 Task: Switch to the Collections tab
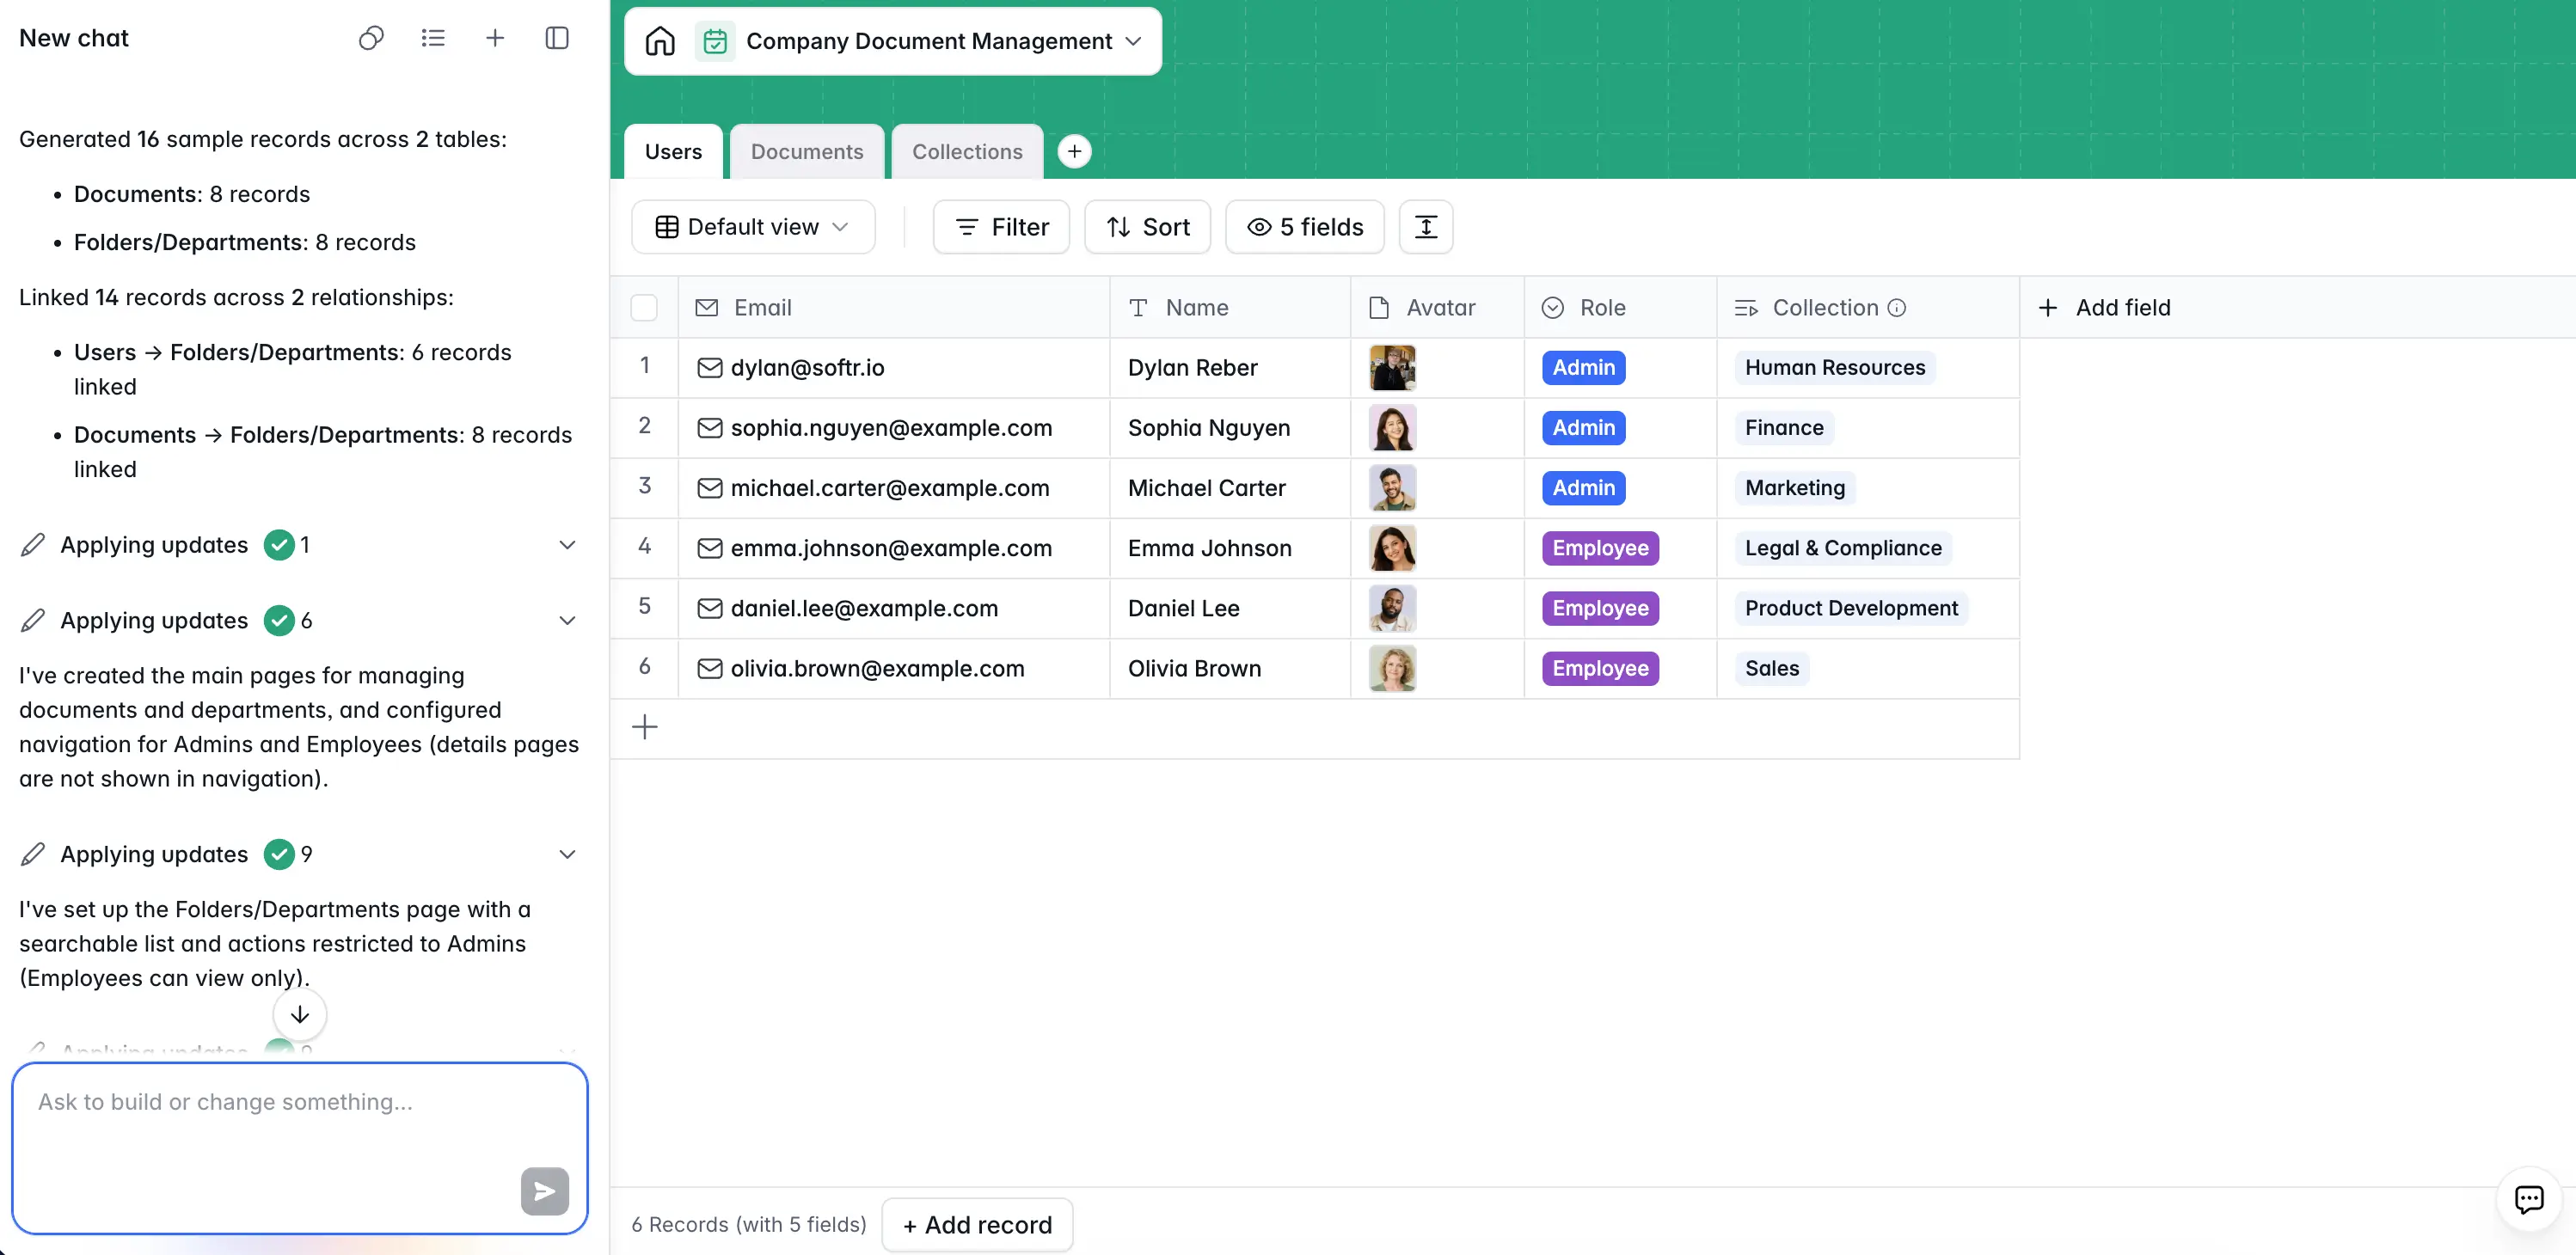(x=966, y=151)
